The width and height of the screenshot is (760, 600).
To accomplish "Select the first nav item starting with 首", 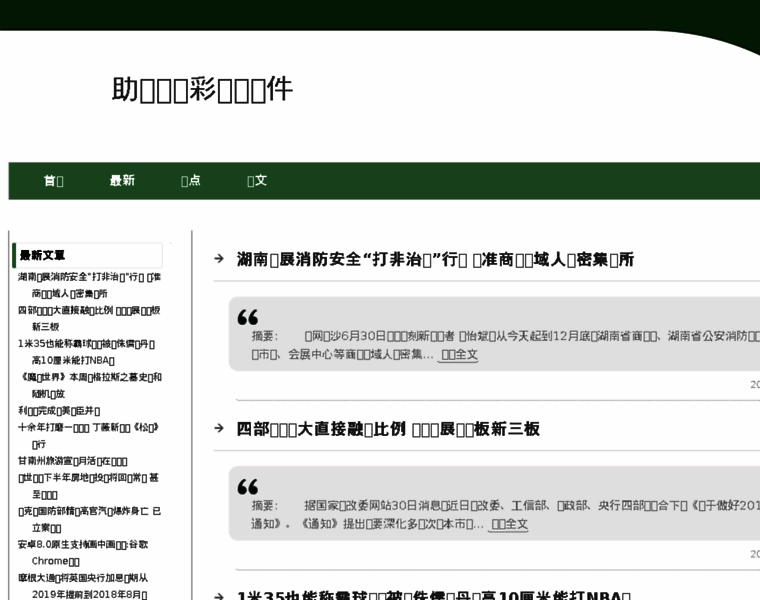I will point(53,181).
